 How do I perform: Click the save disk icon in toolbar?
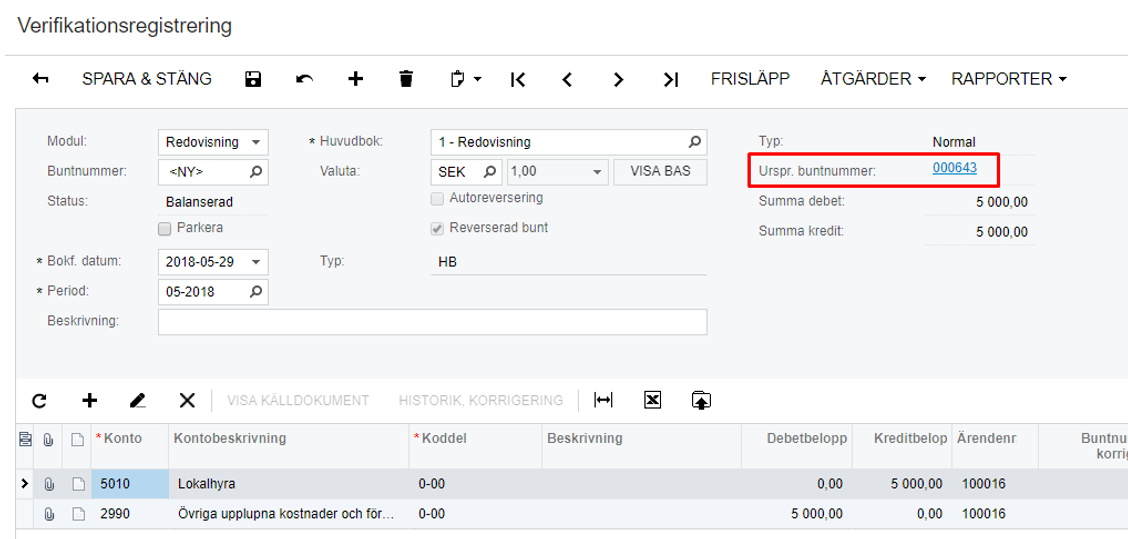pos(253,80)
